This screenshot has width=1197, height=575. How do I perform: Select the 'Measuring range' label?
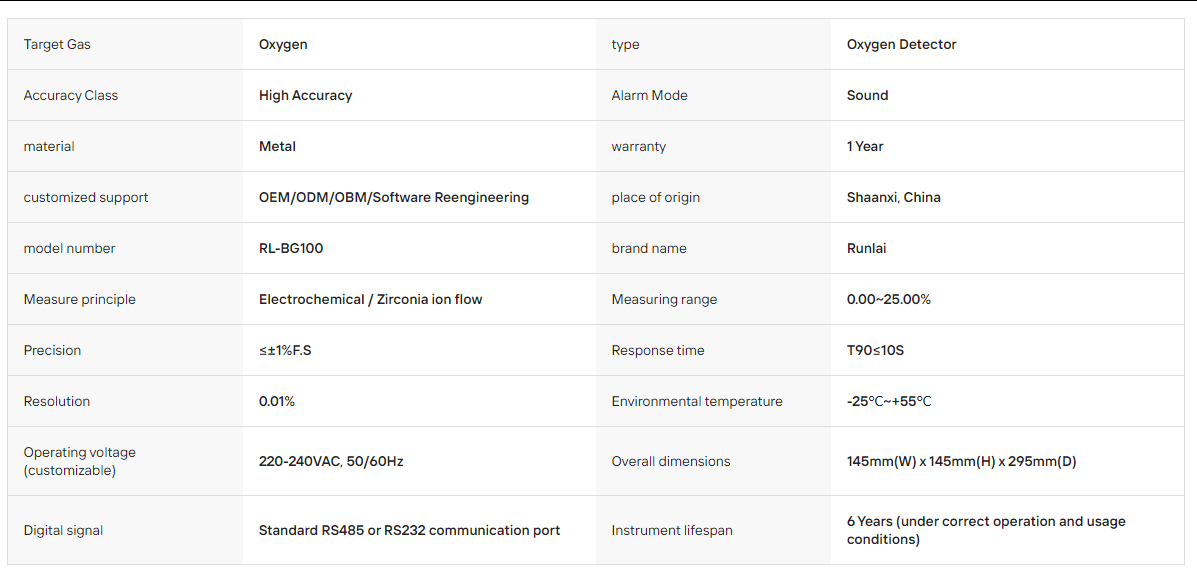point(664,299)
